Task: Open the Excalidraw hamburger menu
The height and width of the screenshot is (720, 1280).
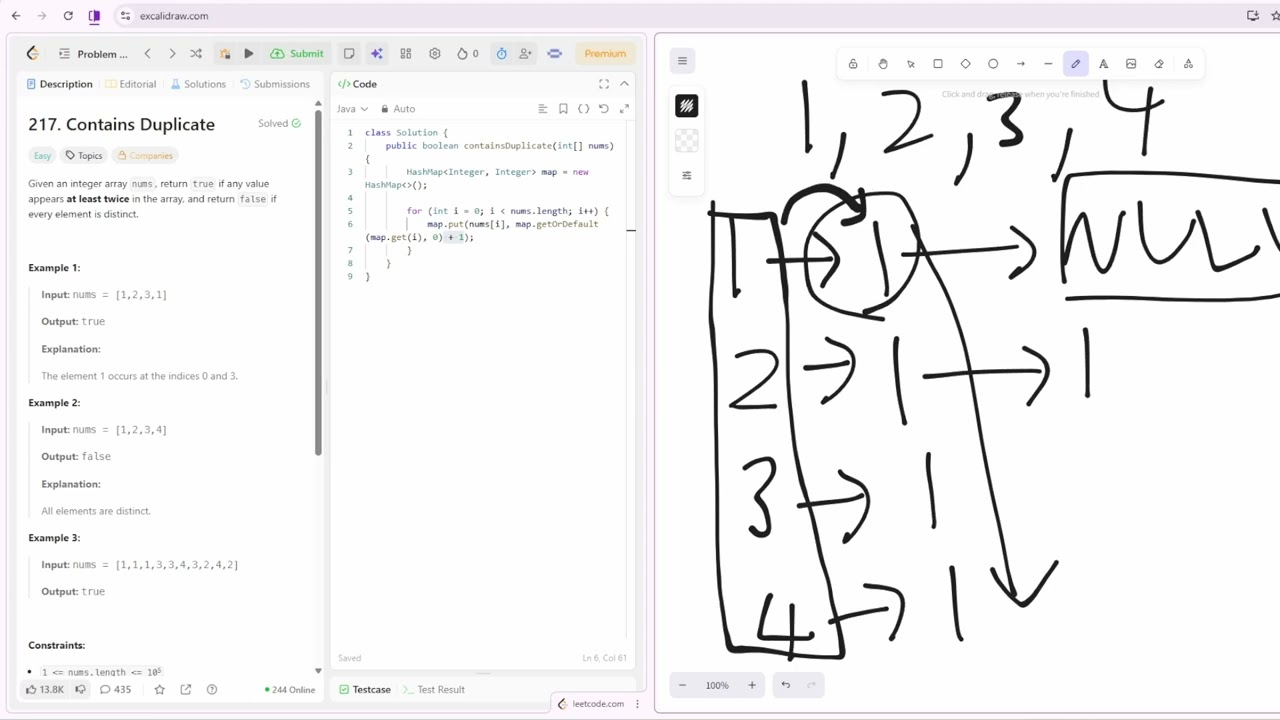Action: point(682,61)
